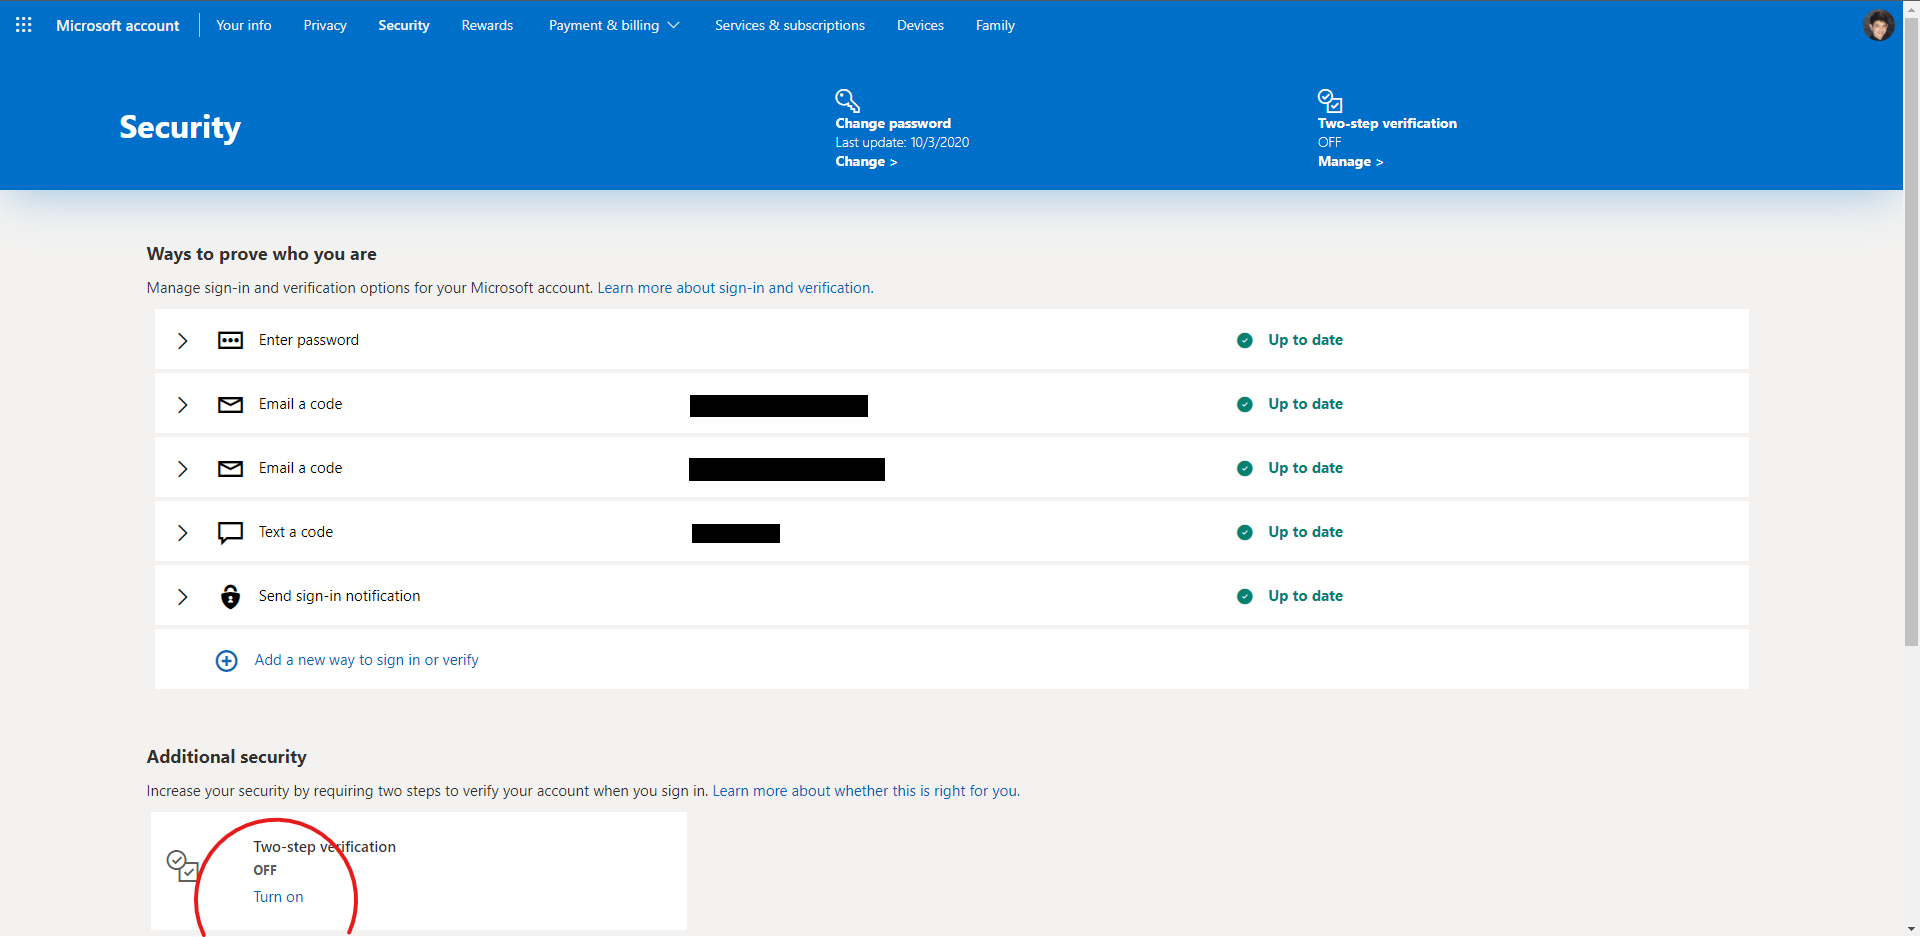Click the Microsoft account home link
The width and height of the screenshot is (1920, 937).
118,25
